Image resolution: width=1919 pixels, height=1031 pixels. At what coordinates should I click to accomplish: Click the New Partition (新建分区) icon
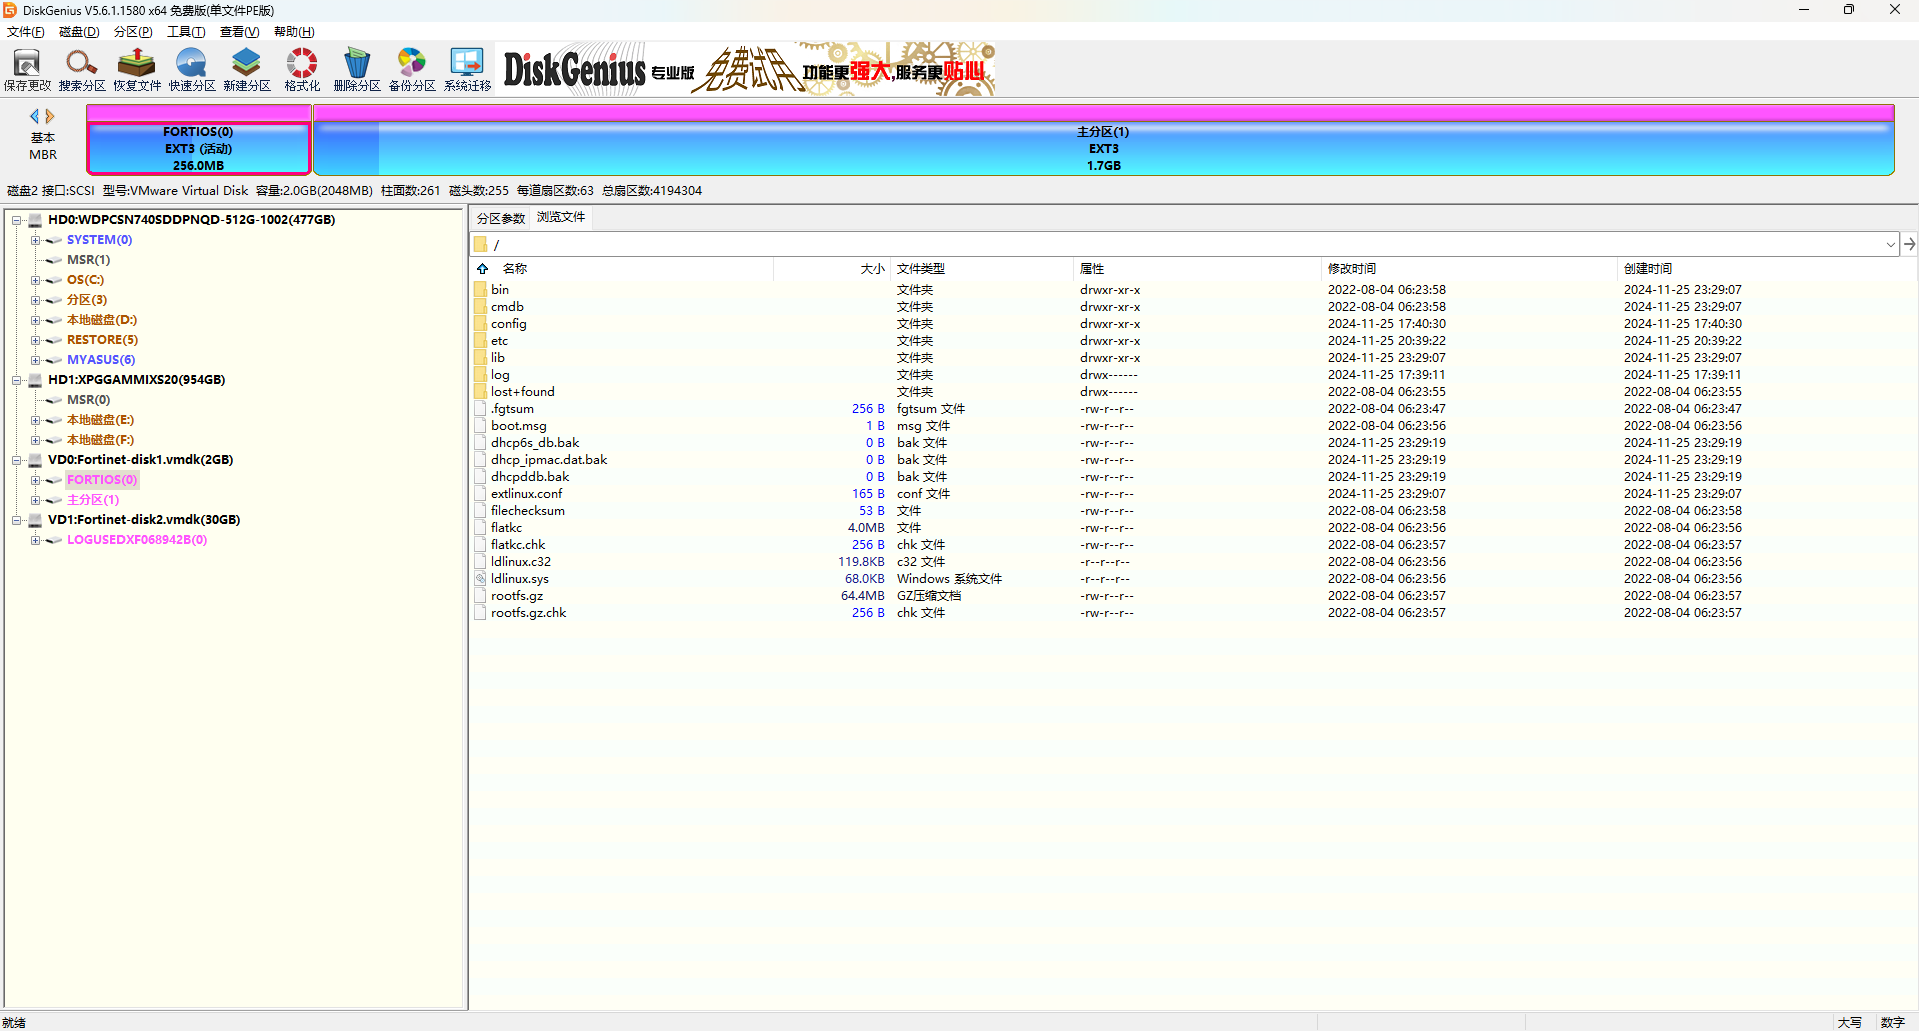point(247,69)
